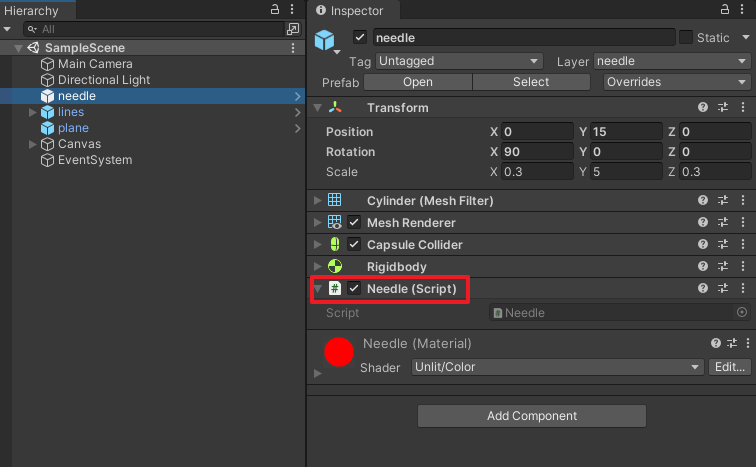Open Inspector panel options menu
The width and height of the screenshot is (756, 467).
742,9
